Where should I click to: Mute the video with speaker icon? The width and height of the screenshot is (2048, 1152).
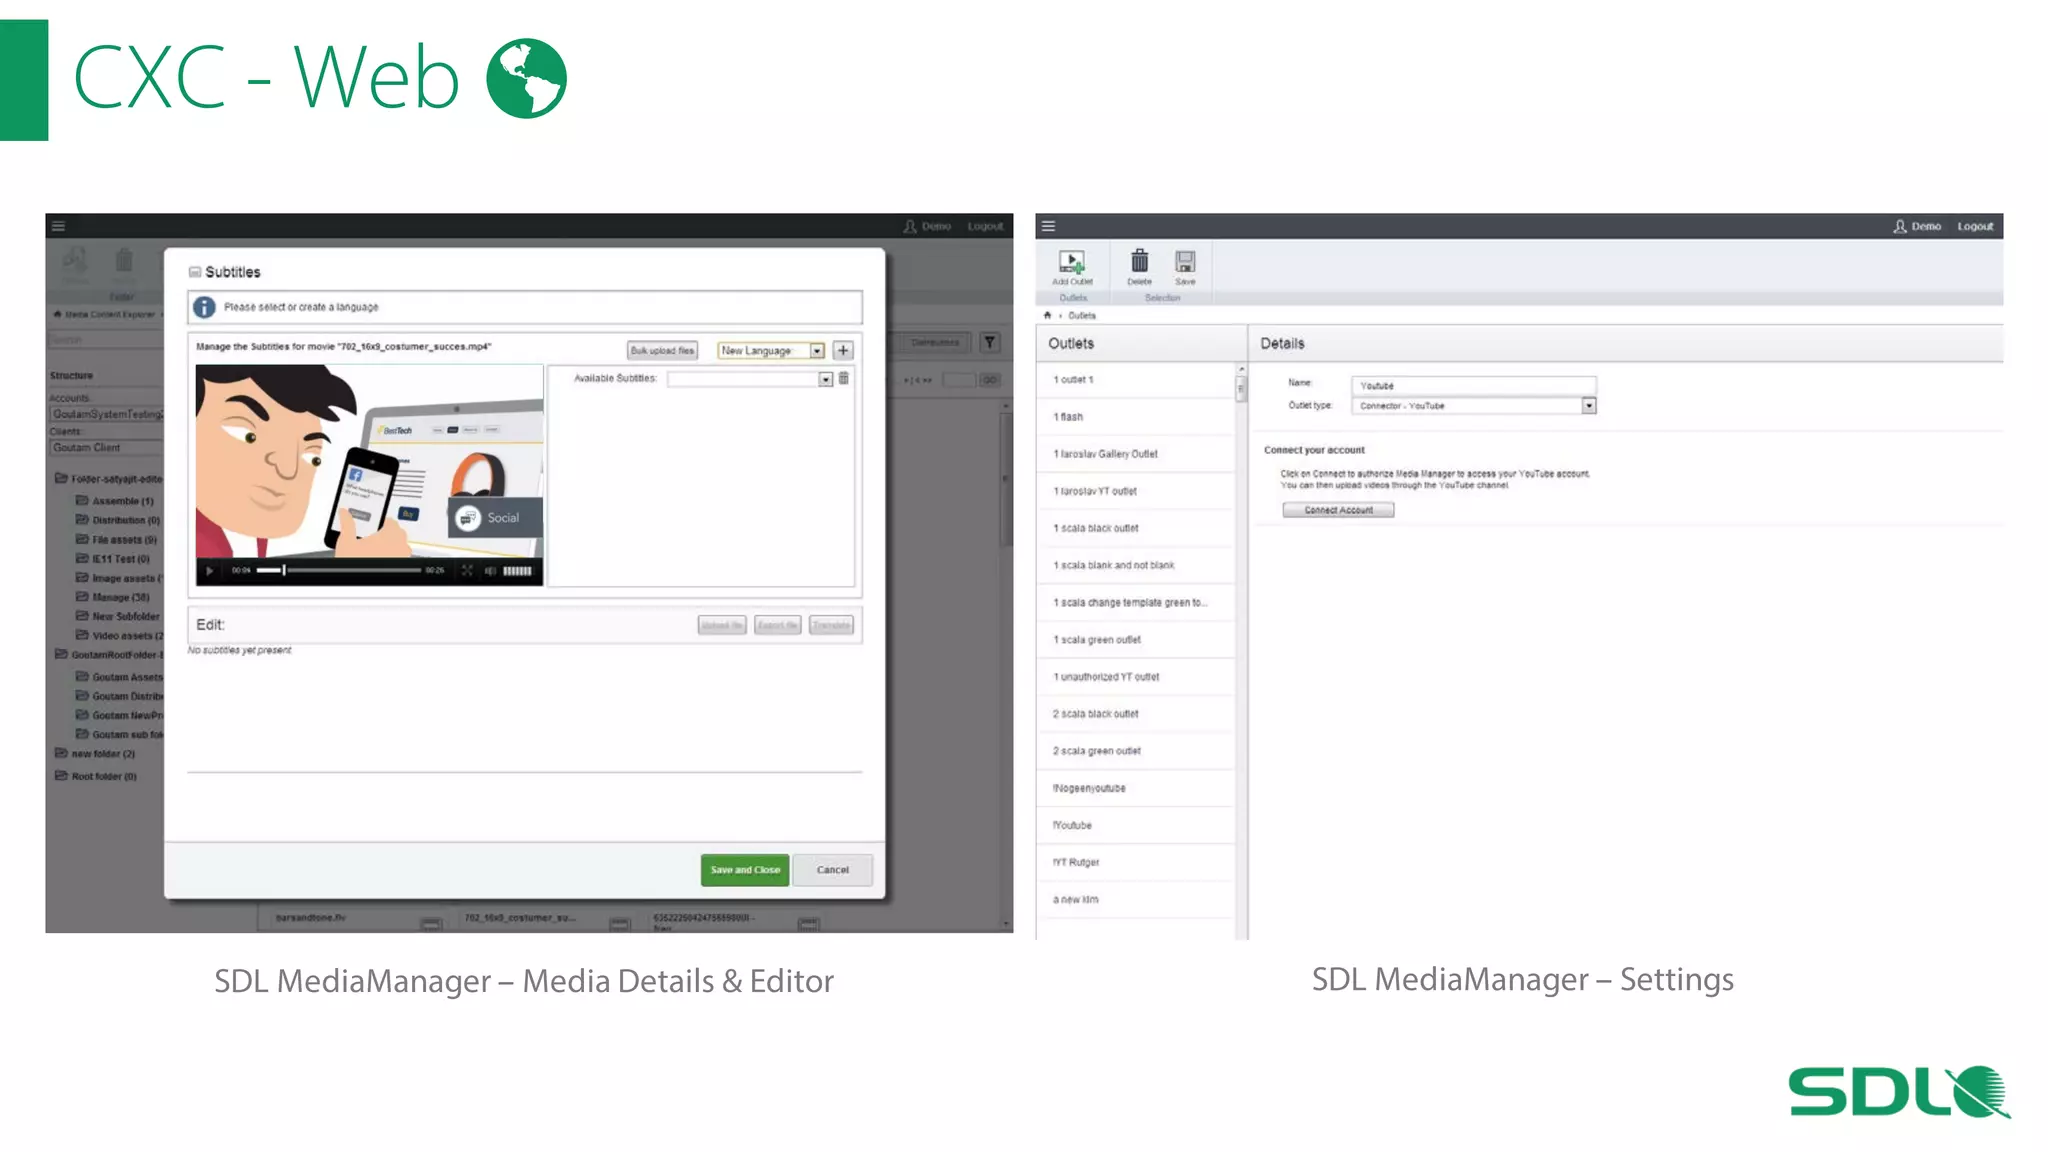point(490,571)
